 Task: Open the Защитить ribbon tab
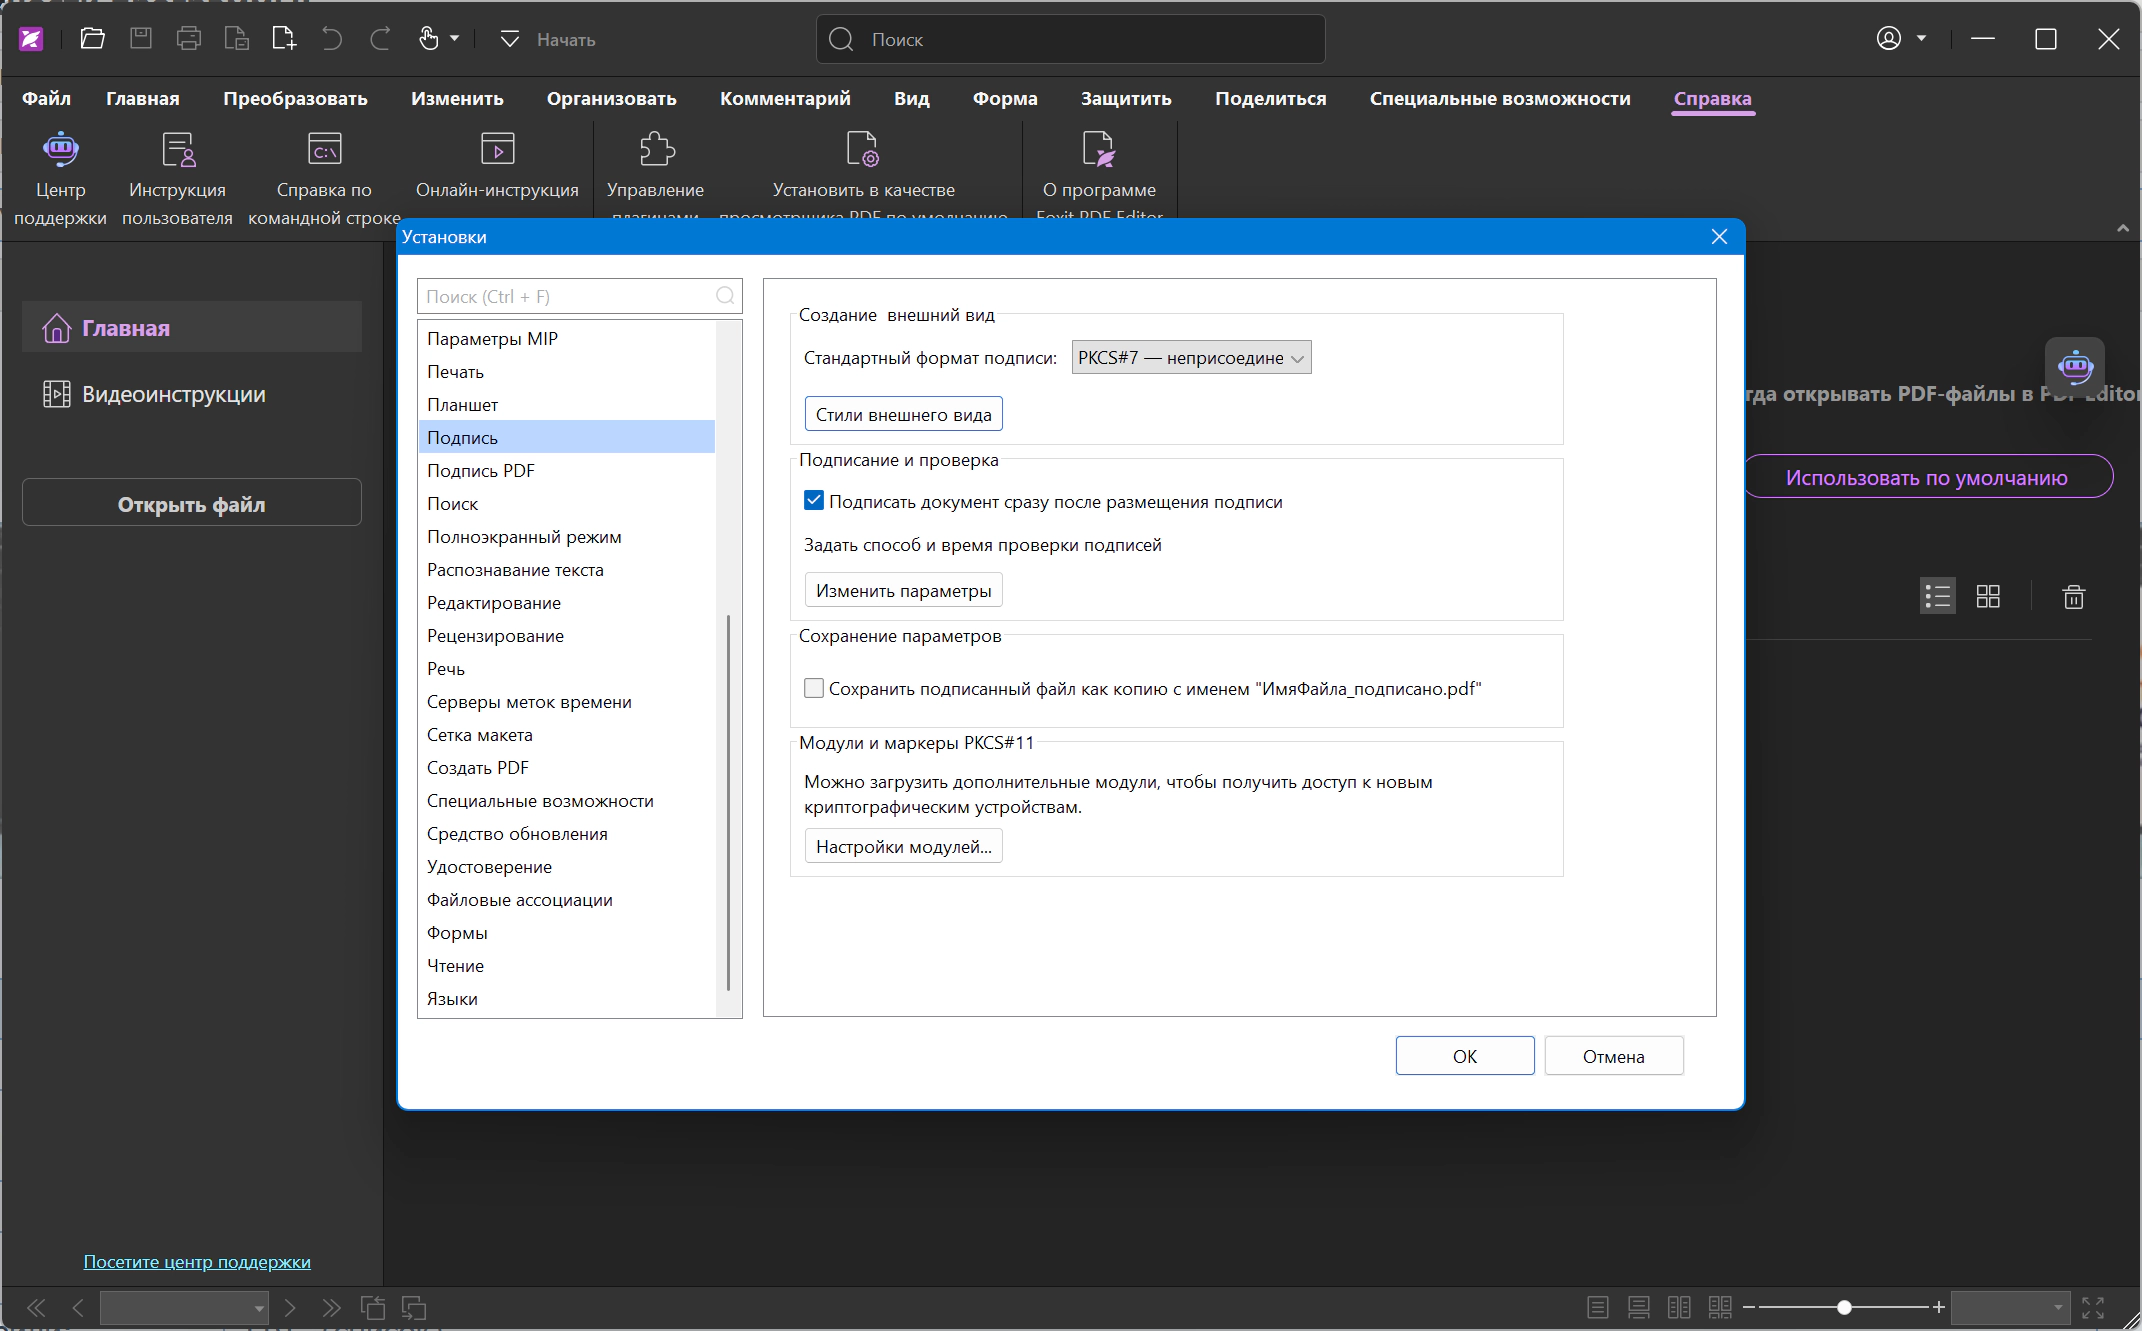pyautogui.click(x=1126, y=99)
